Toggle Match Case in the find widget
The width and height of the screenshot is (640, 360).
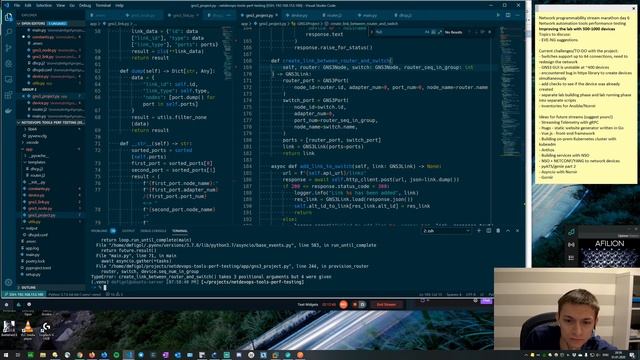click(427, 32)
